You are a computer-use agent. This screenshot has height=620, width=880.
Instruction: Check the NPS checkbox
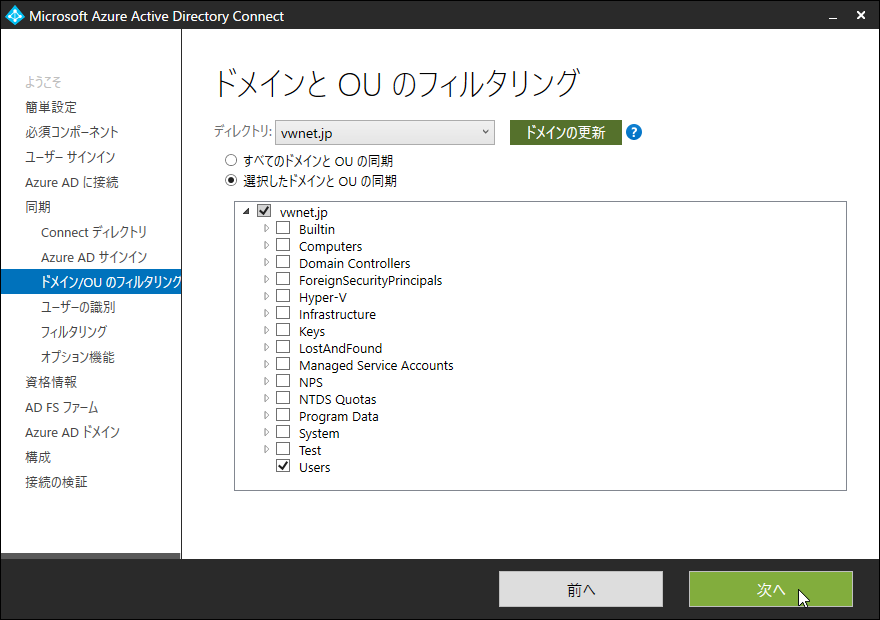[283, 382]
